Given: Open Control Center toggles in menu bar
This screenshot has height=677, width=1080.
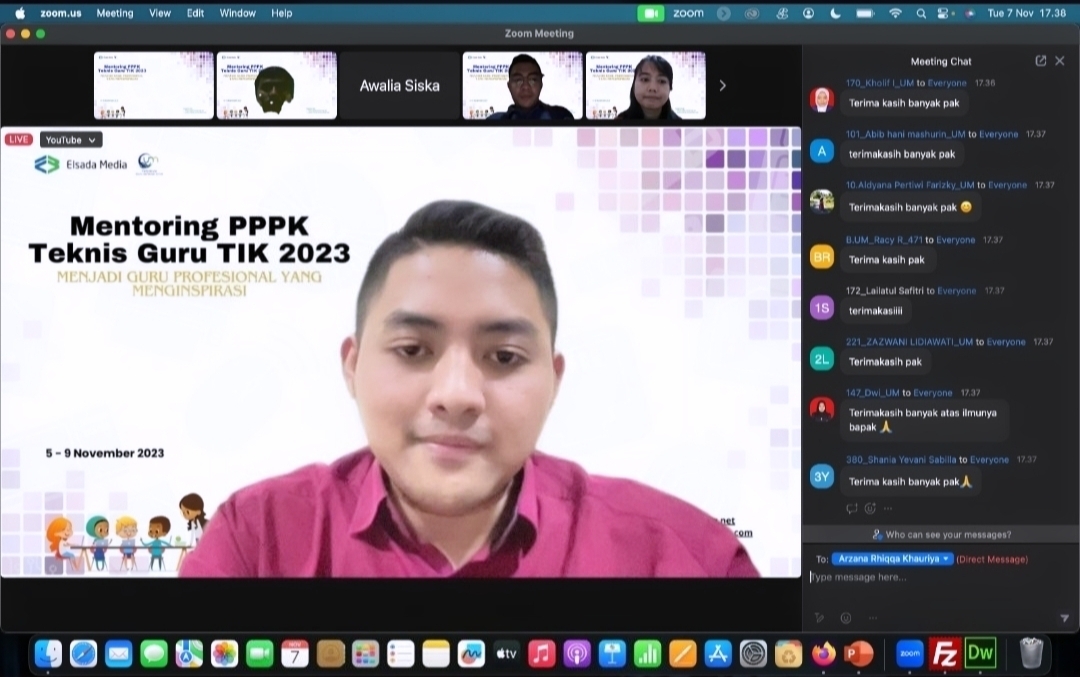Looking at the screenshot, I should (x=943, y=13).
